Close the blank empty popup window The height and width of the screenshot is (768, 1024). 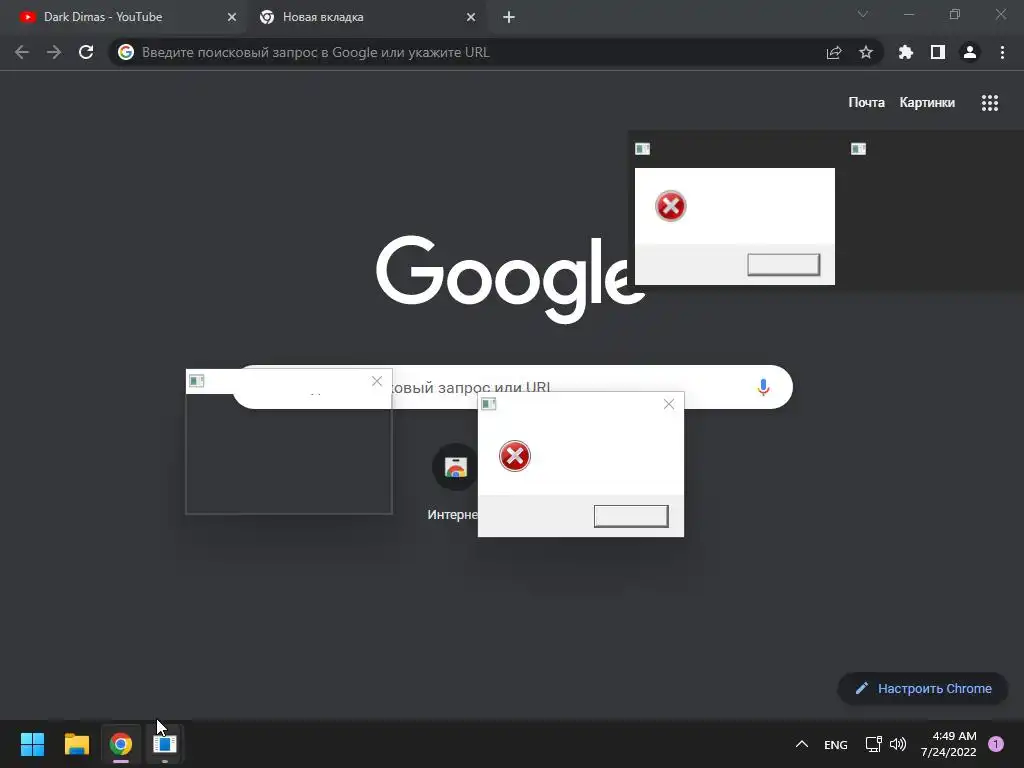tap(377, 381)
